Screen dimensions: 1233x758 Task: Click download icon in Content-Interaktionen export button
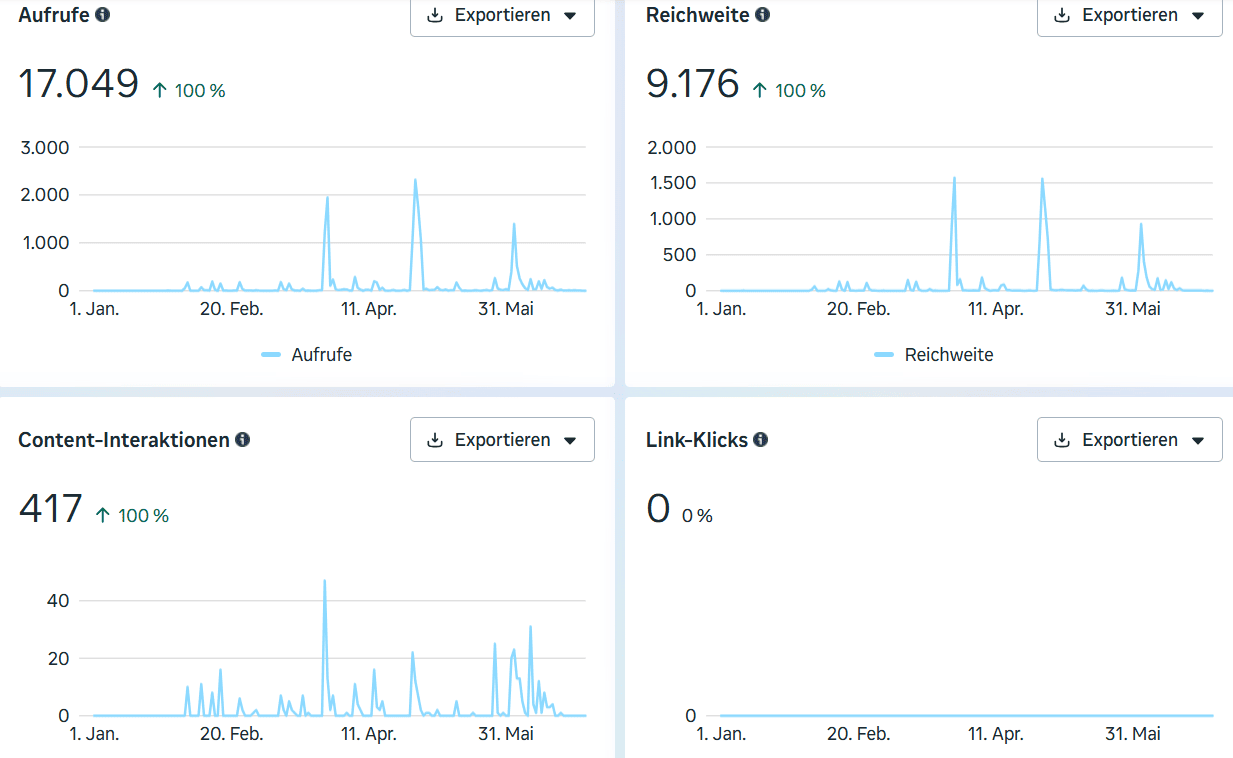point(435,441)
